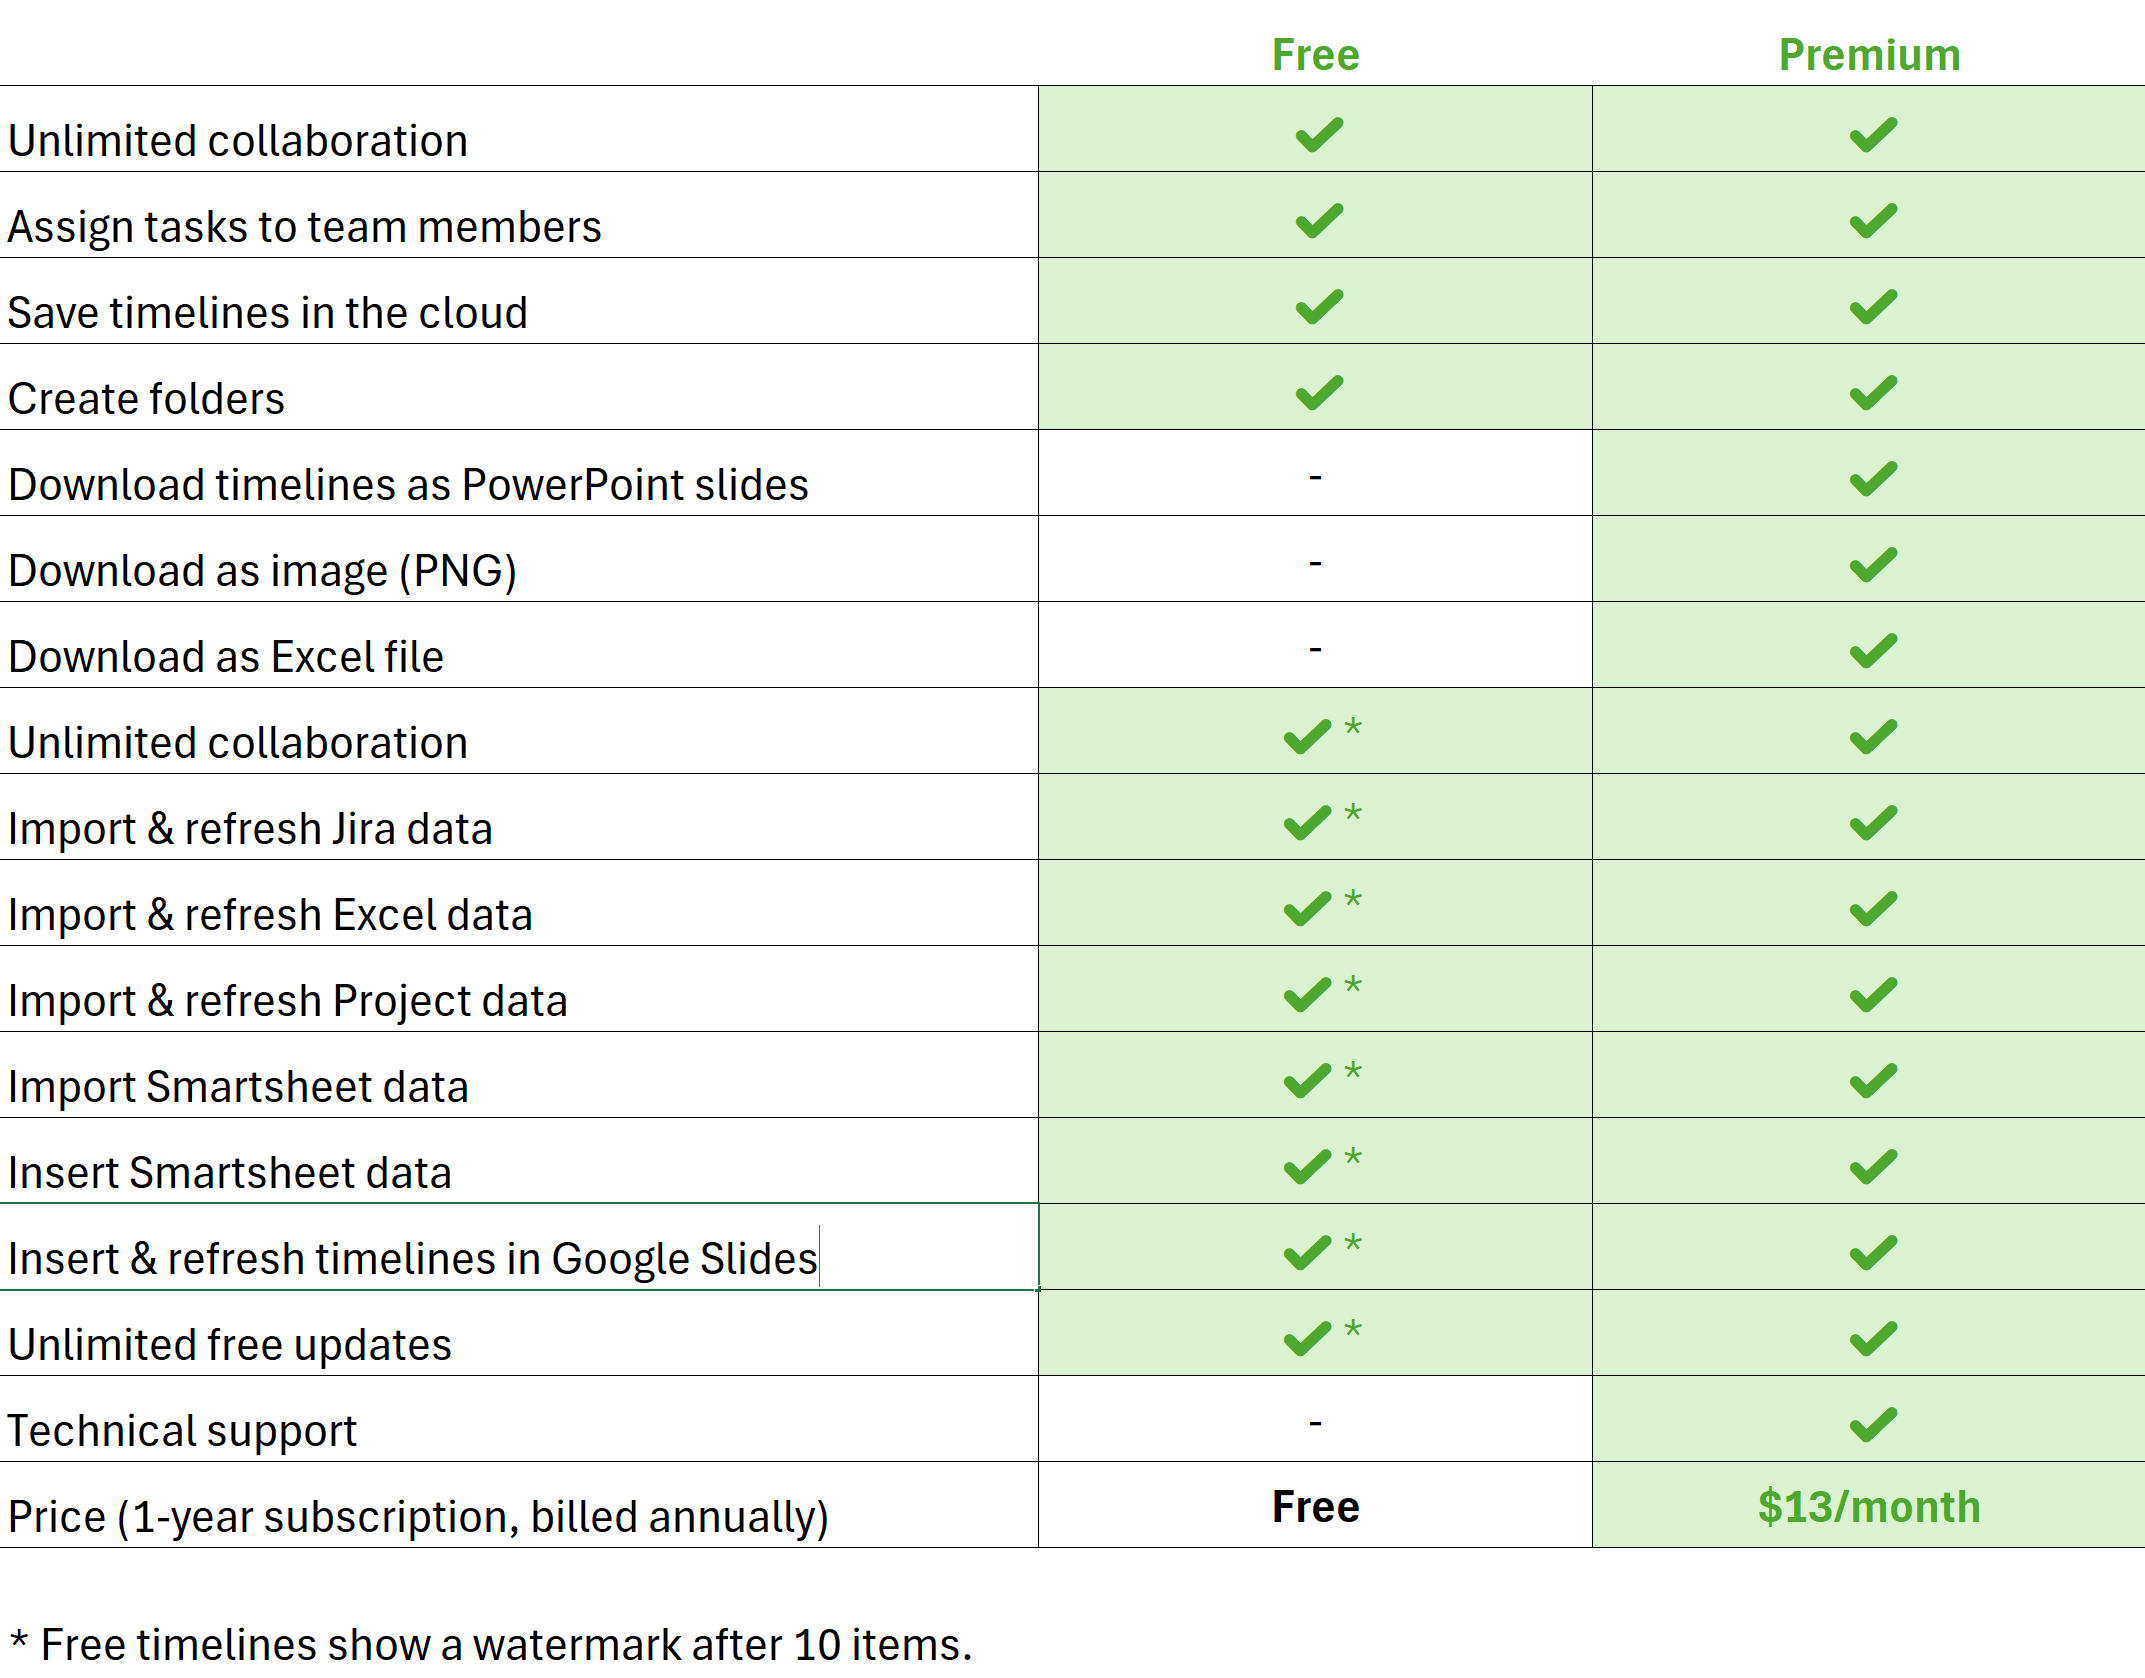Click the Free checkmark for Save timelines
The height and width of the screenshot is (1678, 2145).
(x=1319, y=307)
